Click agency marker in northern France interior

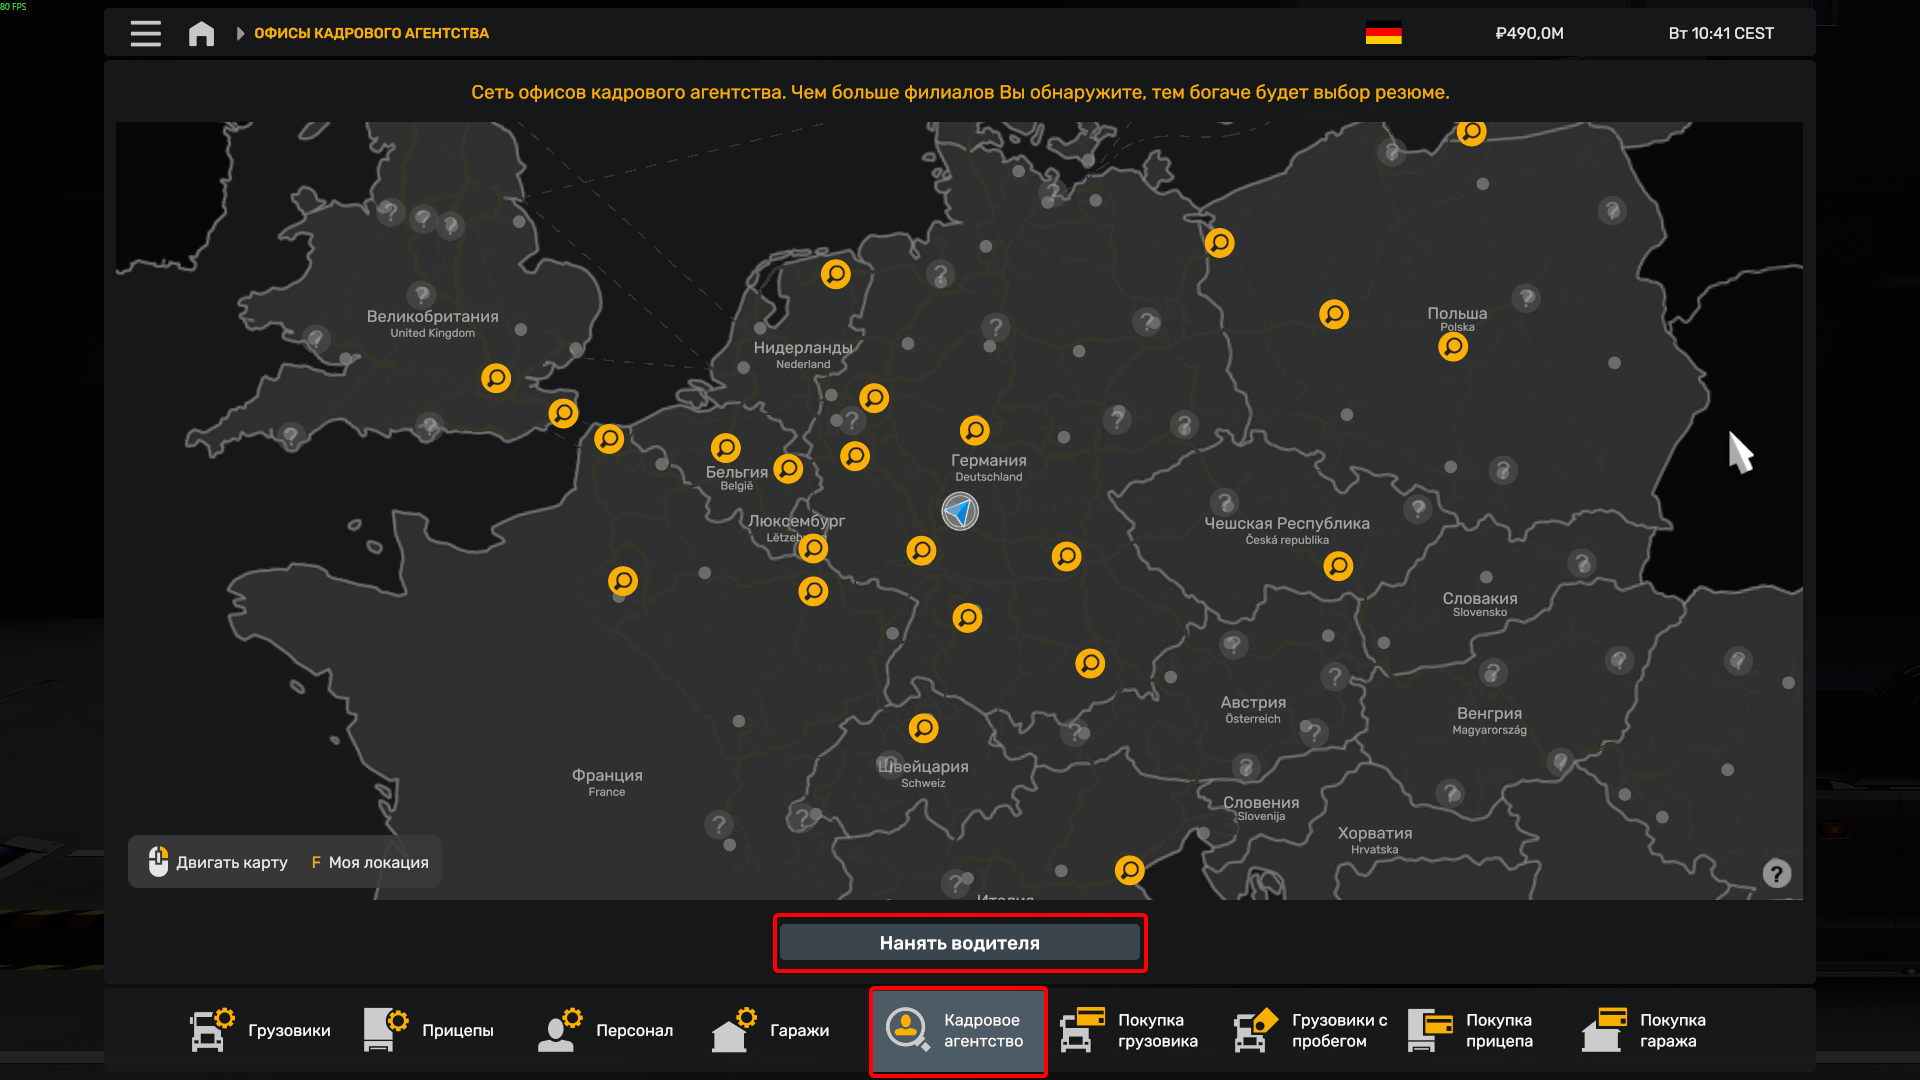(x=623, y=581)
